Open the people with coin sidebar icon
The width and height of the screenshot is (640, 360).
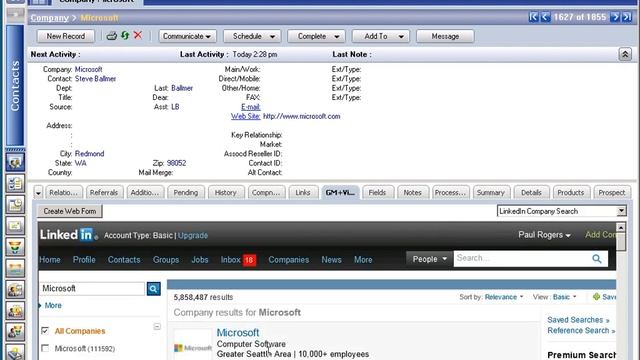tap(15, 311)
